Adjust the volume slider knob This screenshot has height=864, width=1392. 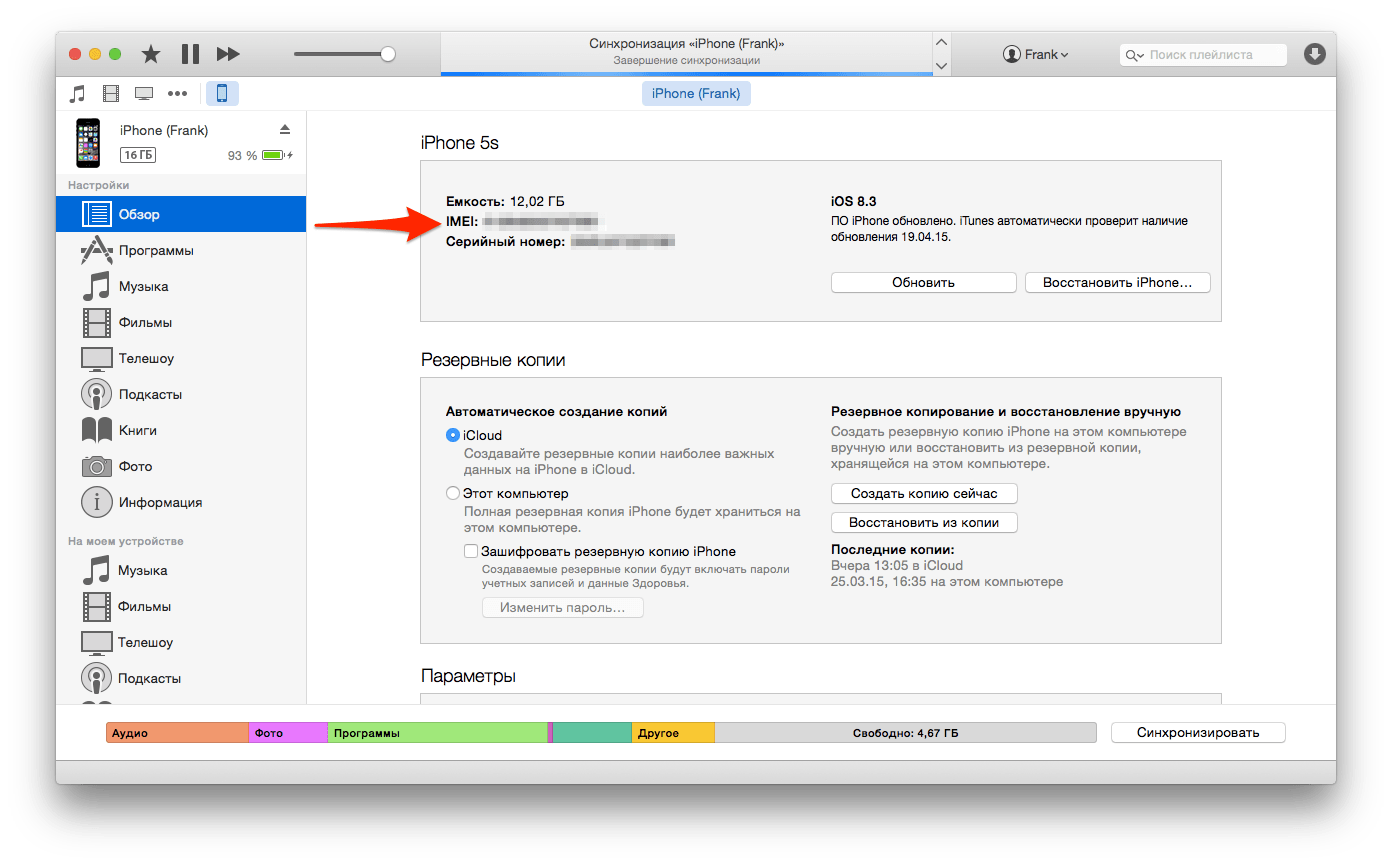point(388,54)
